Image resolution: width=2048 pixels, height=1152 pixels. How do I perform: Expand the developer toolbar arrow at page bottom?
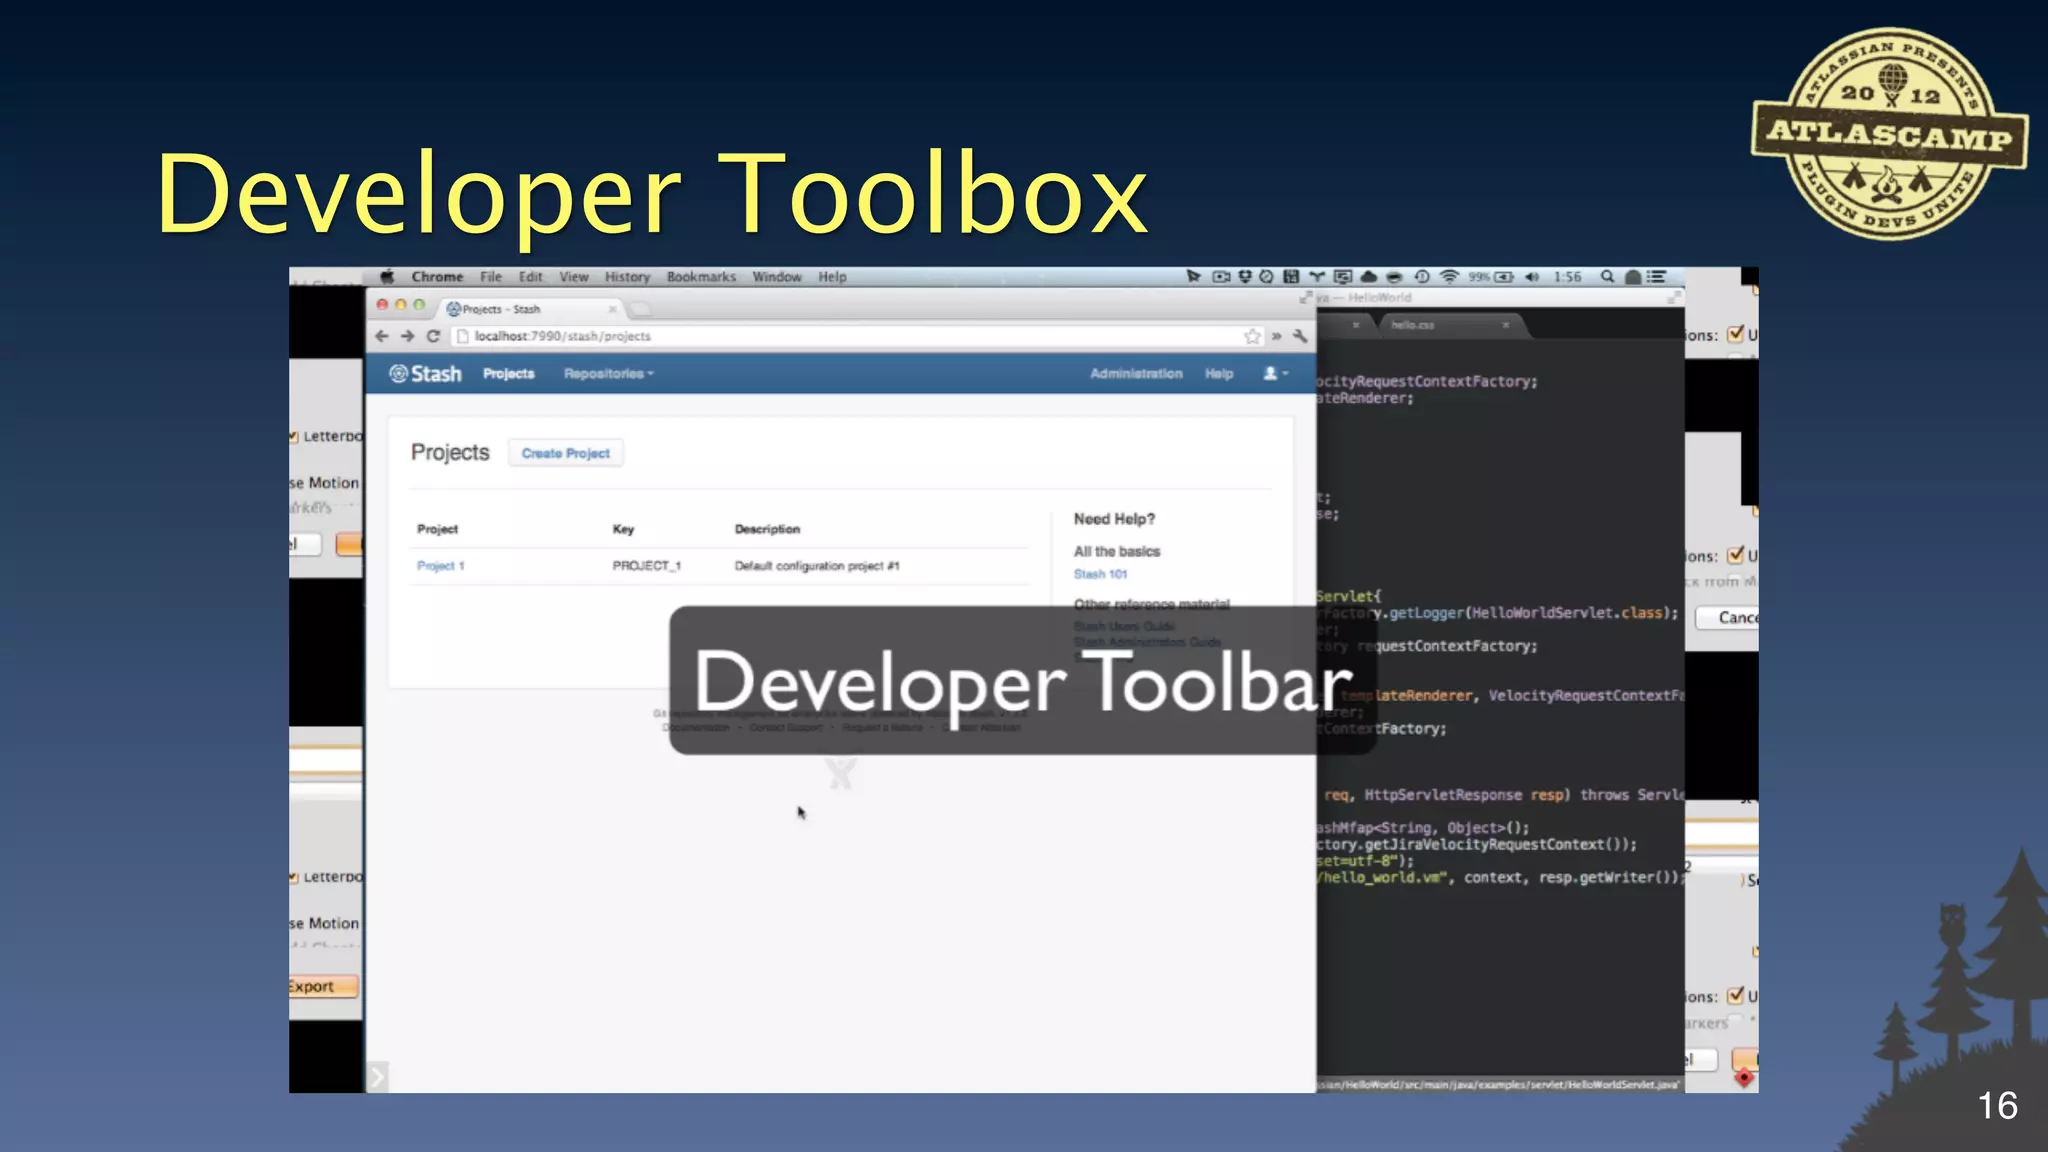(377, 1077)
